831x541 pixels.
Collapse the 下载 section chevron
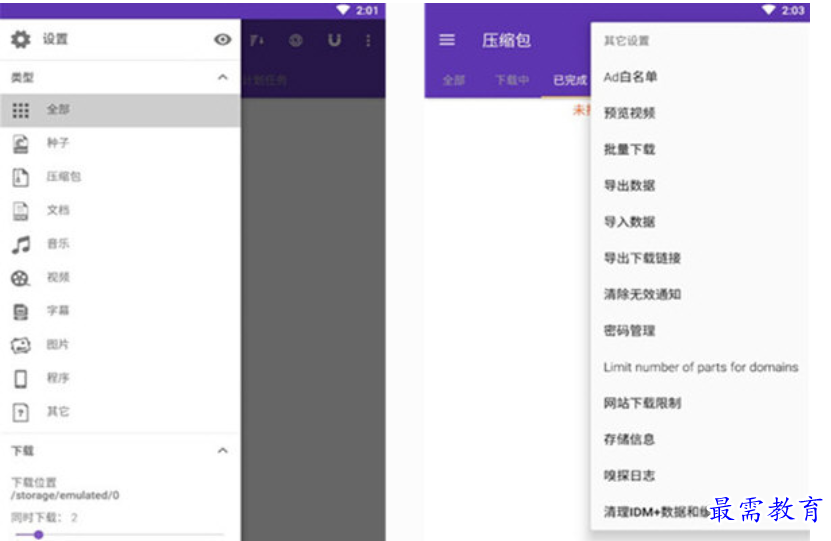pos(223,451)
